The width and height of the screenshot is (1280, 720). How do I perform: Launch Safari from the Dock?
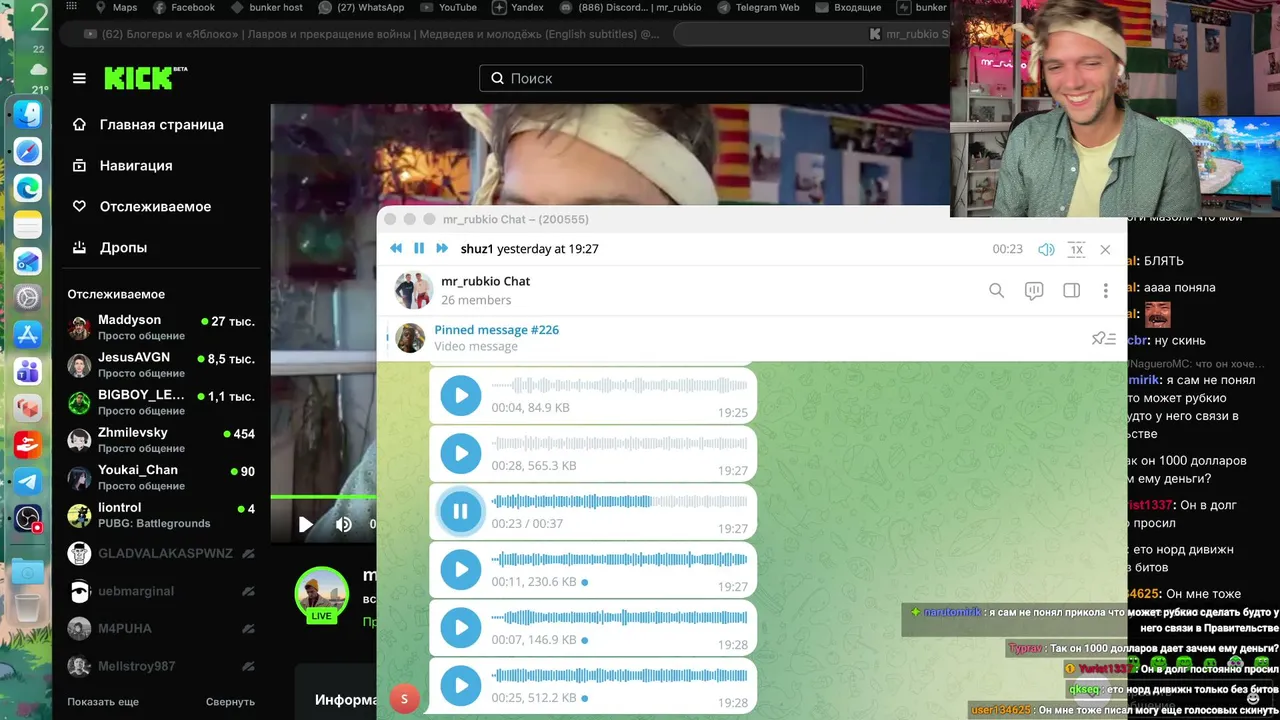pyautogui.click(x=28, y=151)
